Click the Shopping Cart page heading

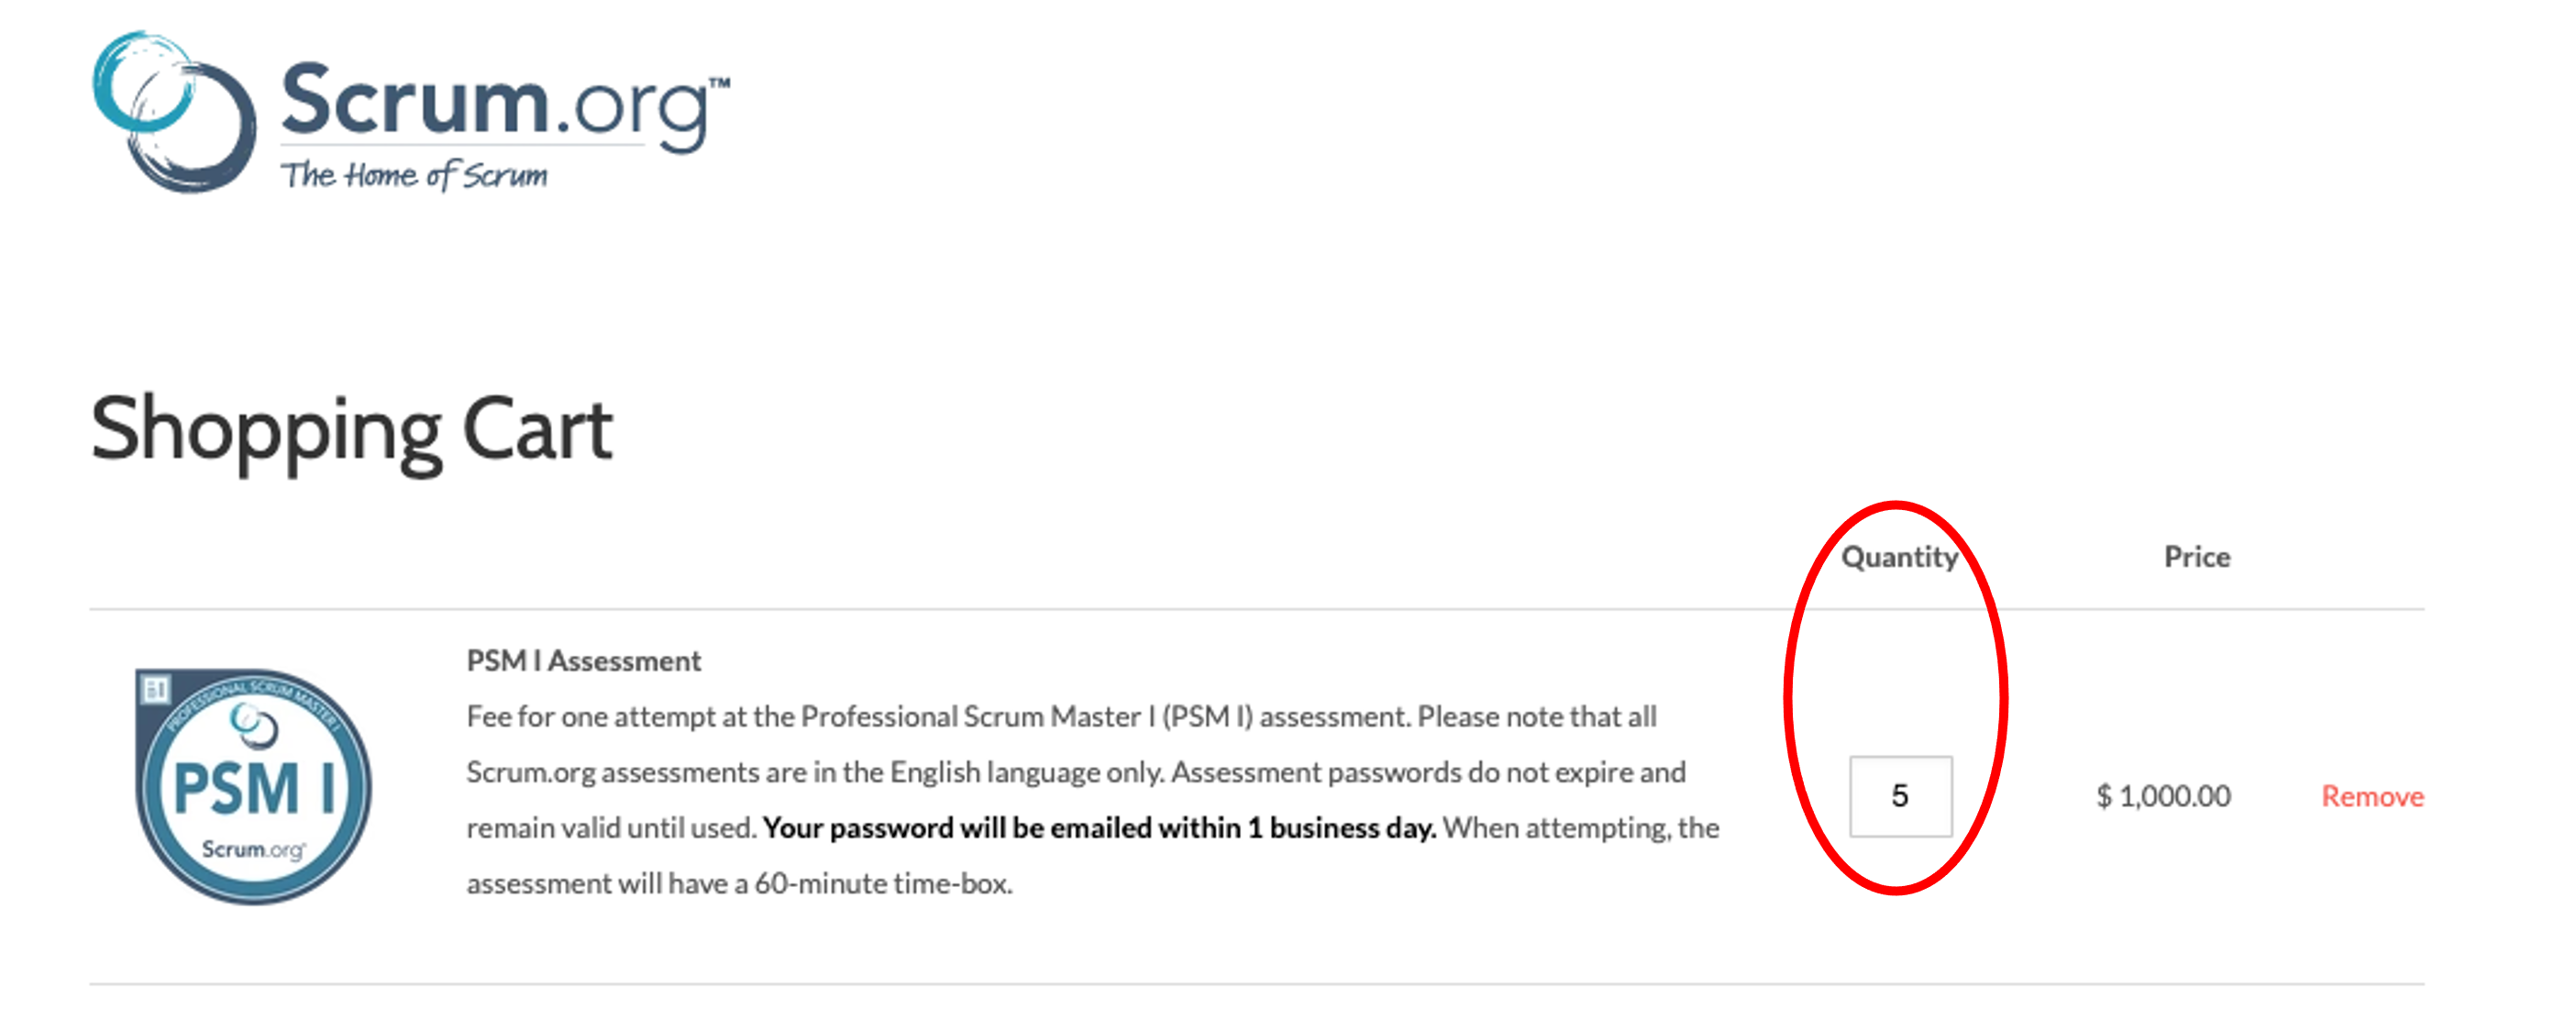pos(351,429)
